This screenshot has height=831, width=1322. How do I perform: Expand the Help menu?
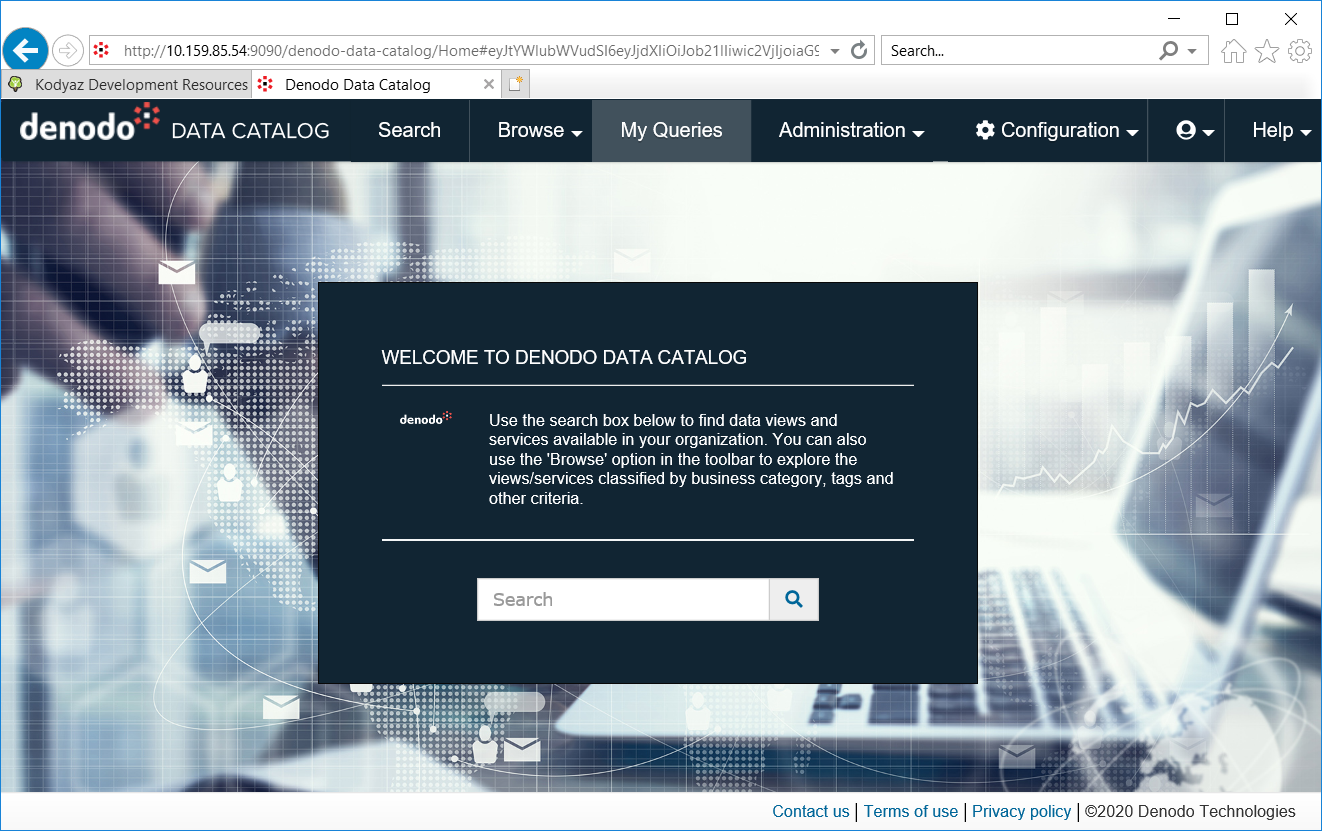point(1281,130)
